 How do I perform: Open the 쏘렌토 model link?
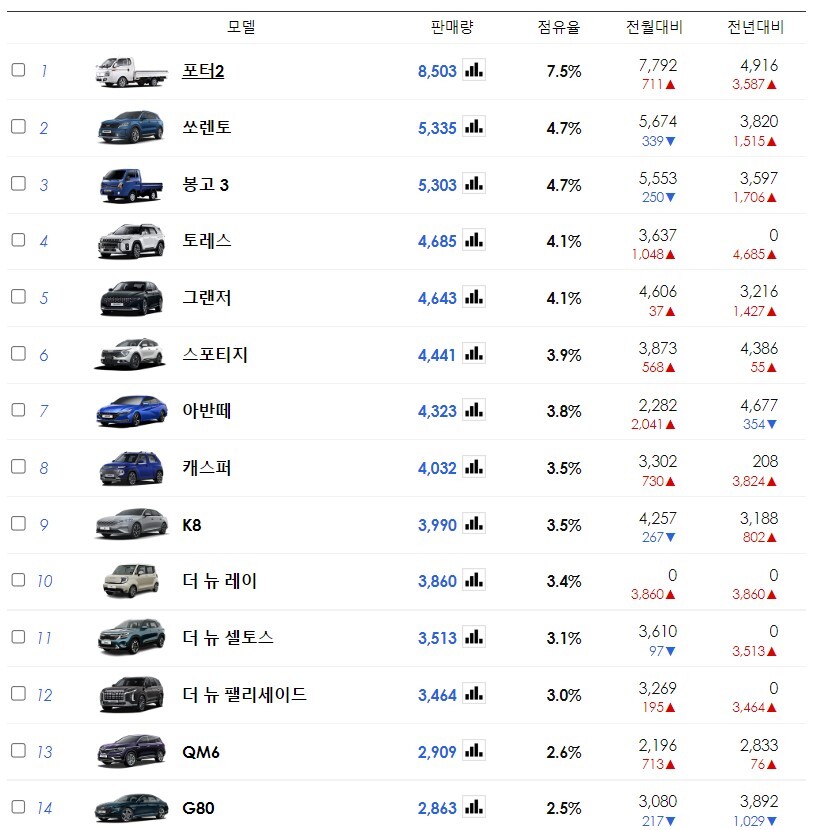[207, 128]
